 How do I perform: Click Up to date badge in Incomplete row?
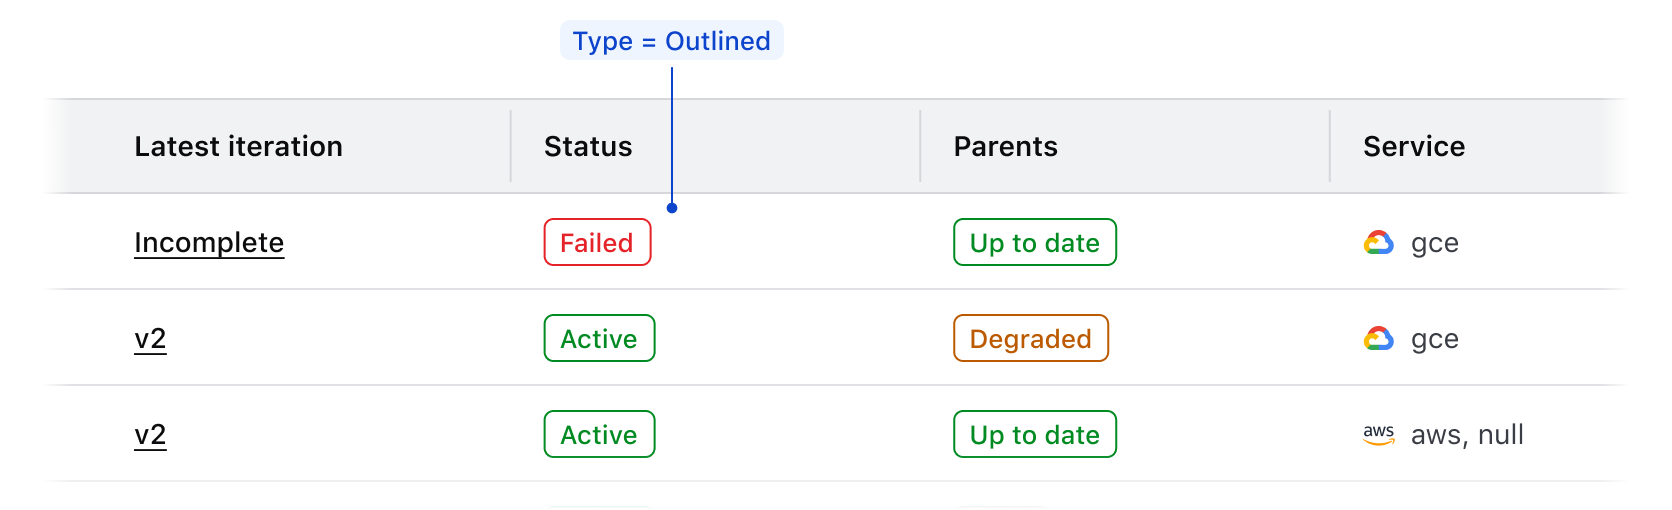tap(1034, 243)
